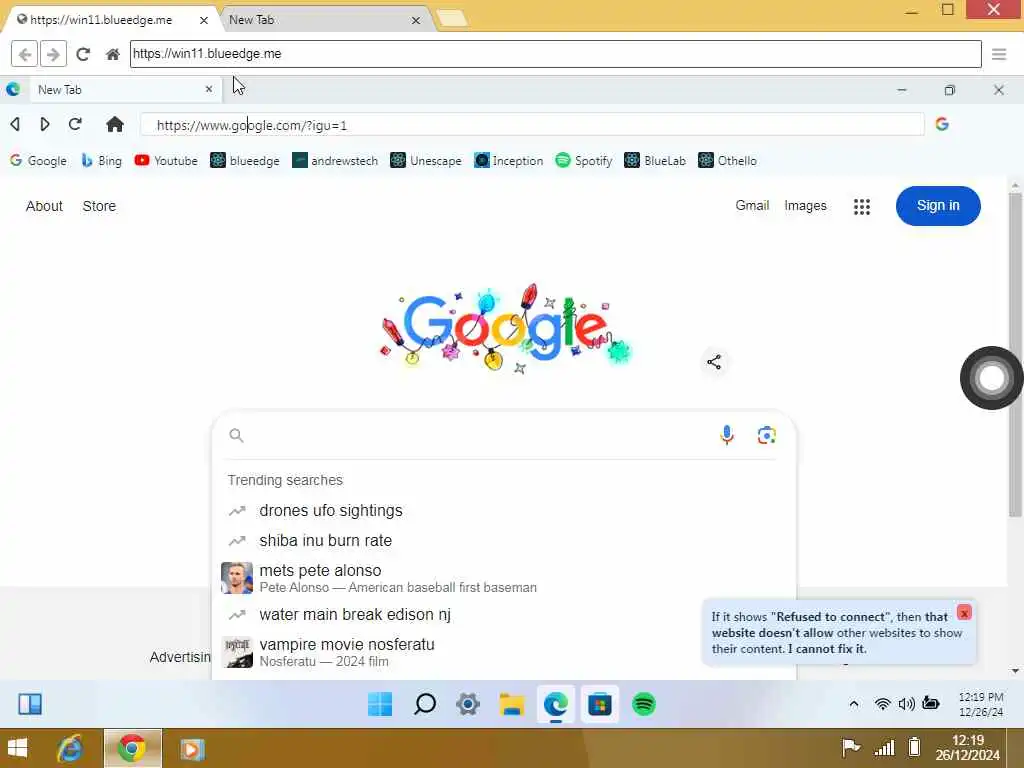1024x768 pixels.
Task: Open Windows 11 taskbar search
Action: pos(424,704)
